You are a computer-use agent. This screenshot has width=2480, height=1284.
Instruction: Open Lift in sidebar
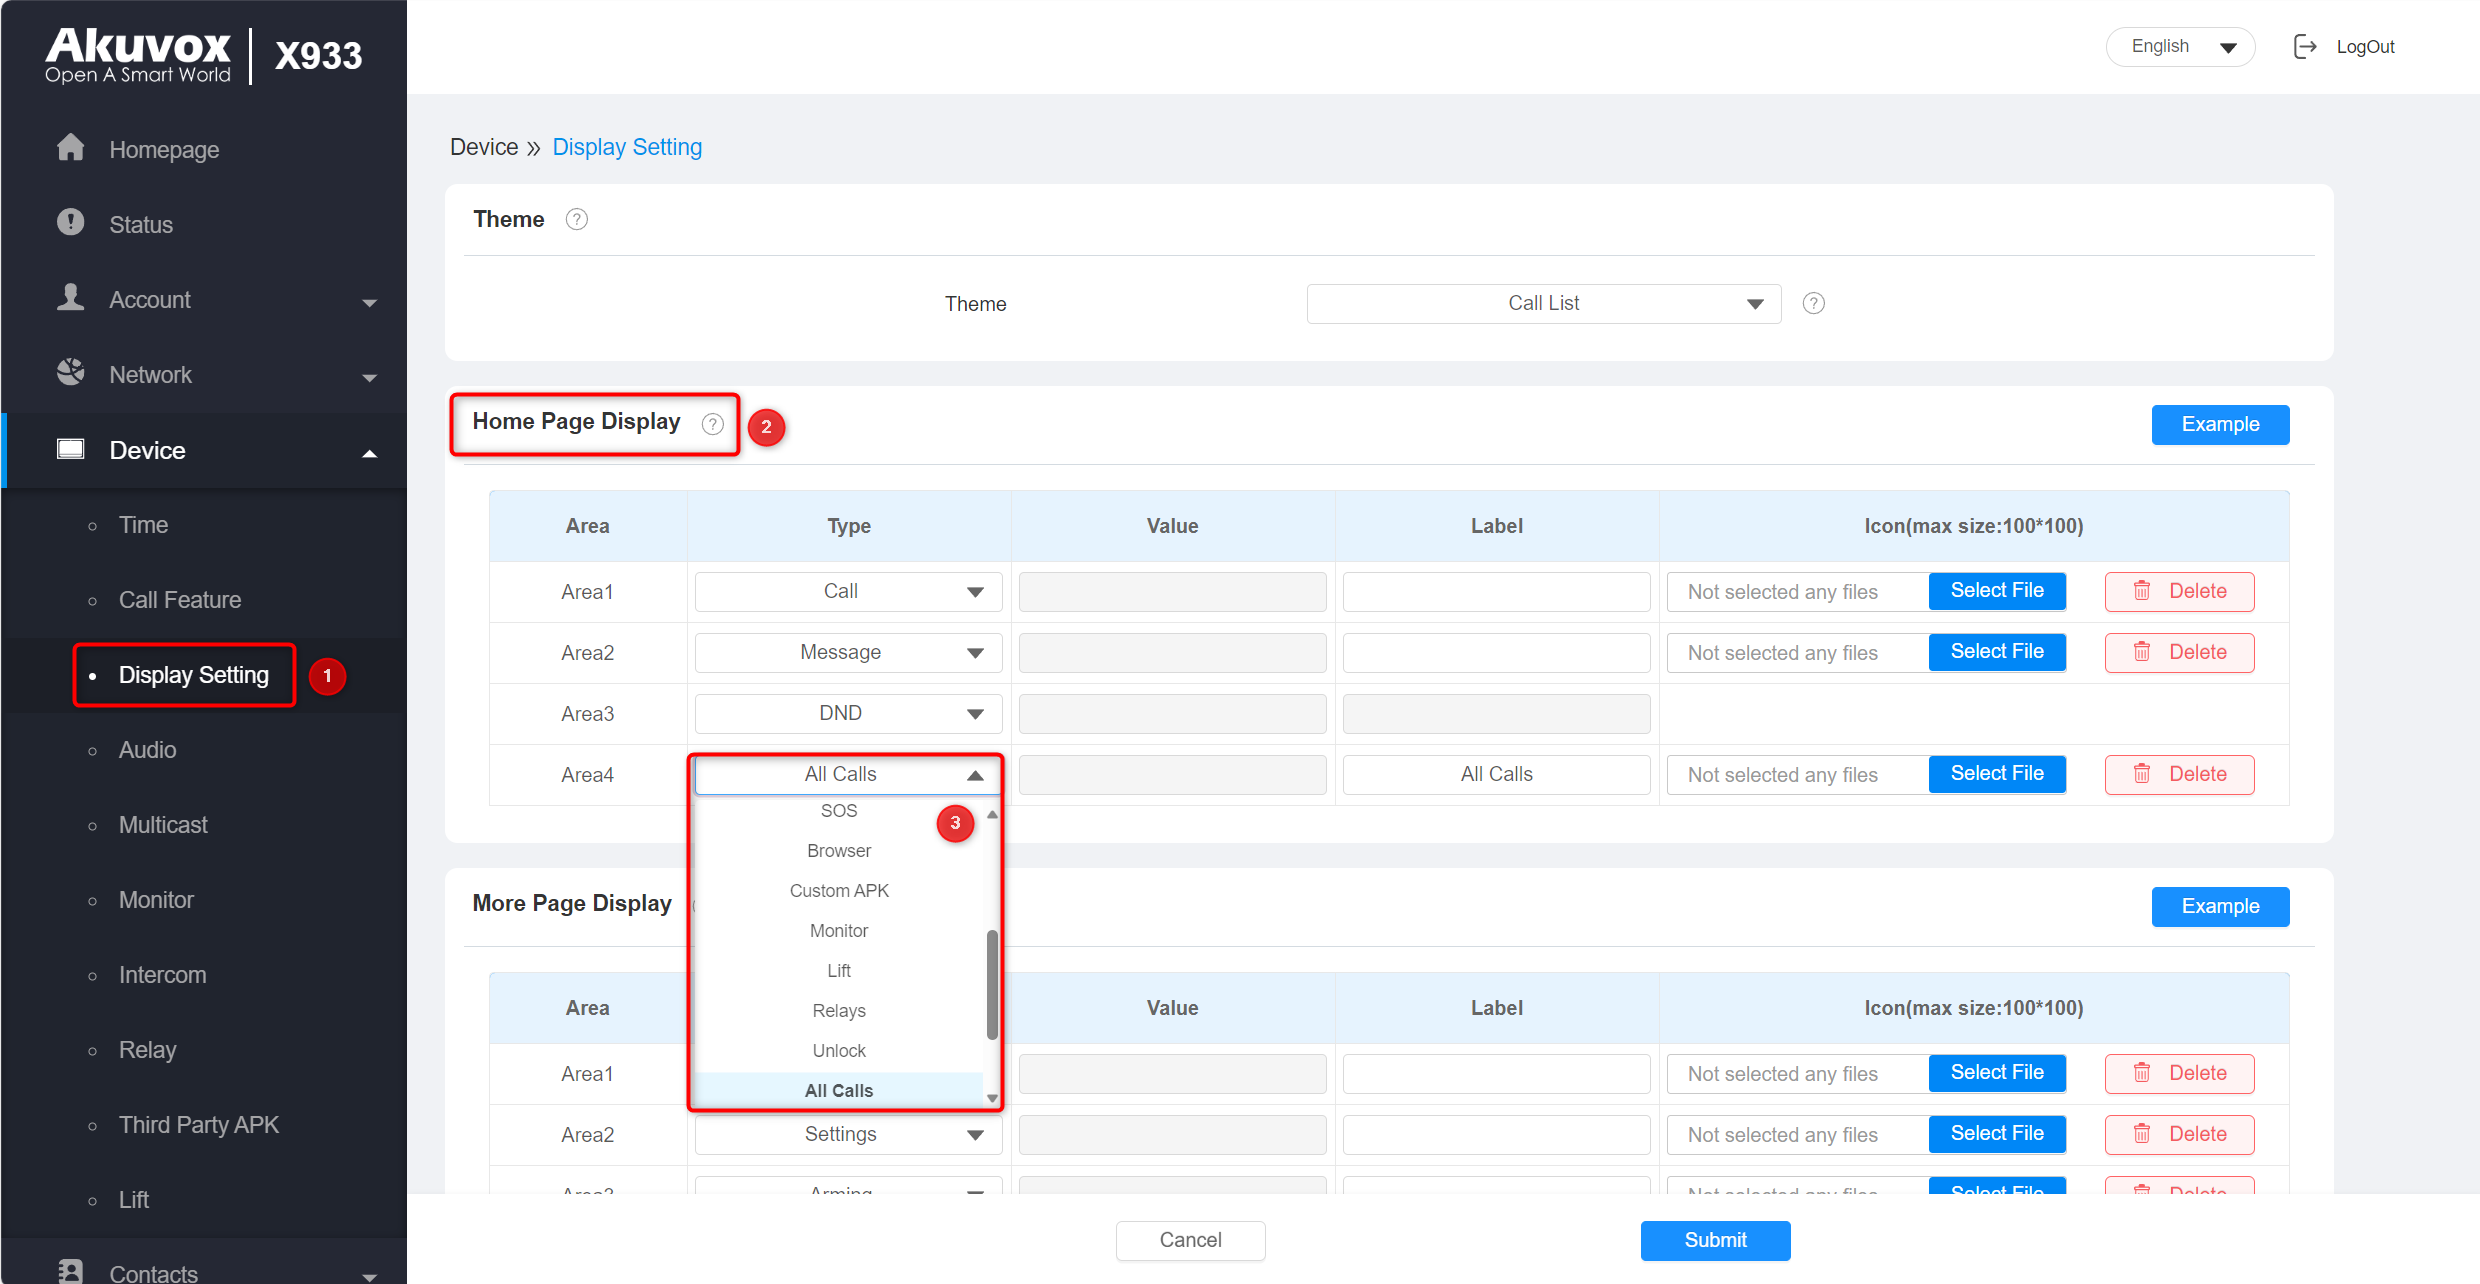pyautogui.click(x=134, y=1200)
